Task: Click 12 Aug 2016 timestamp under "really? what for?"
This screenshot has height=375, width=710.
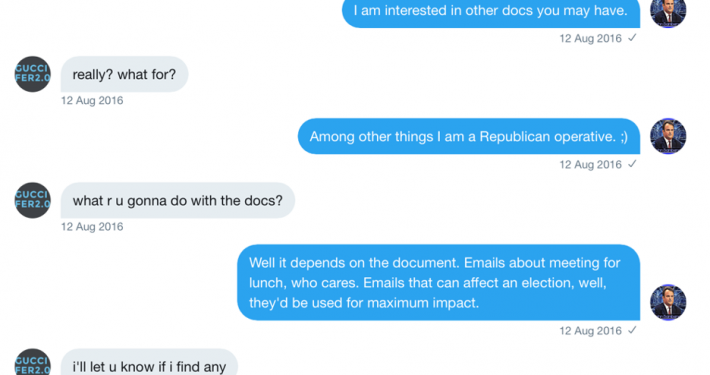Action: pos(92,100)
